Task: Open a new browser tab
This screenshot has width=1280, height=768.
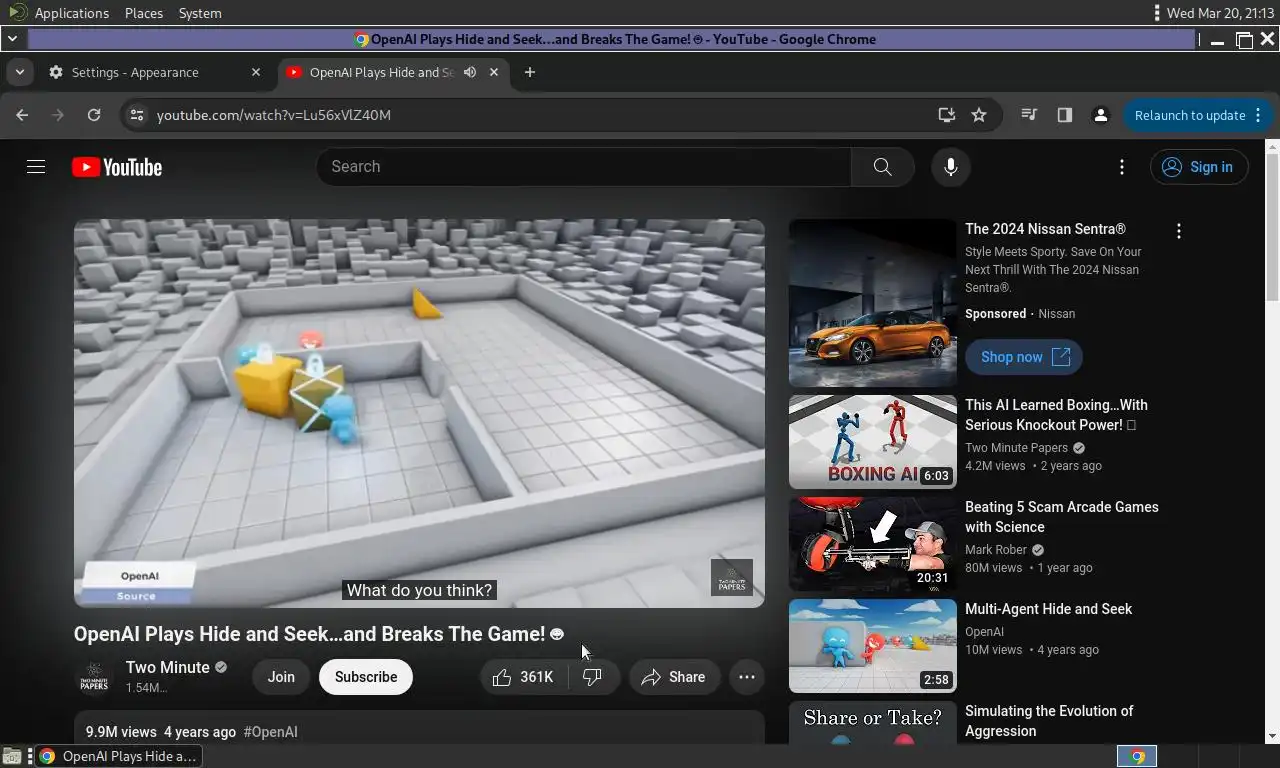Action: (x=530, y=72)
